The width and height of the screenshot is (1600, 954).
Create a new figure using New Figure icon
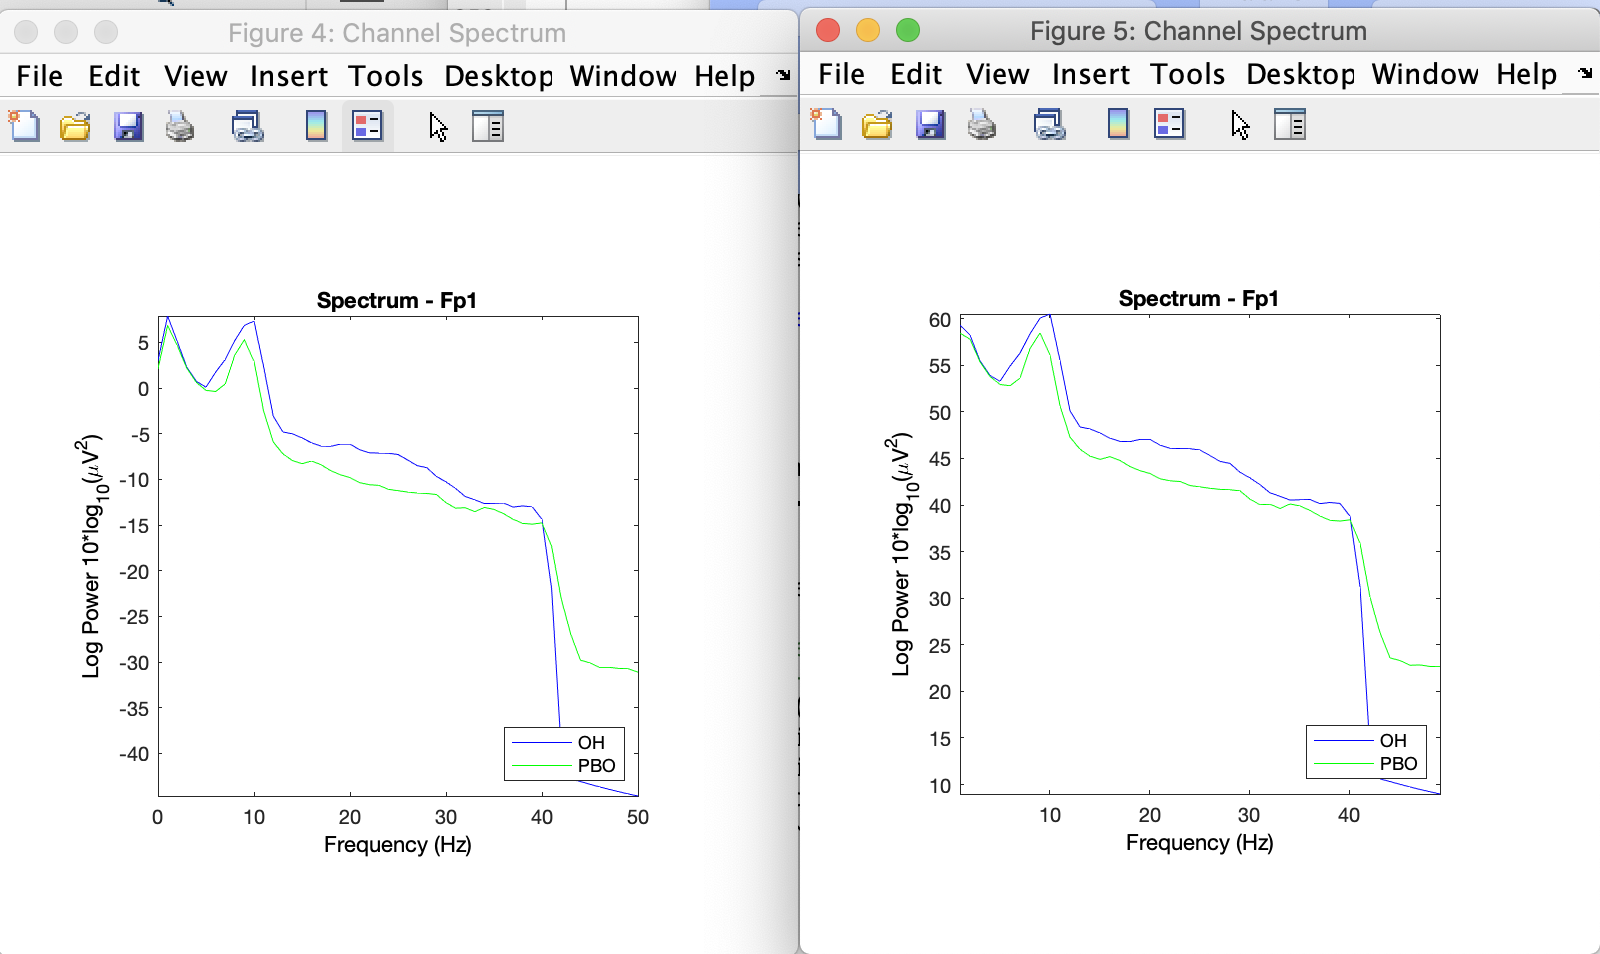pos(22,125)
